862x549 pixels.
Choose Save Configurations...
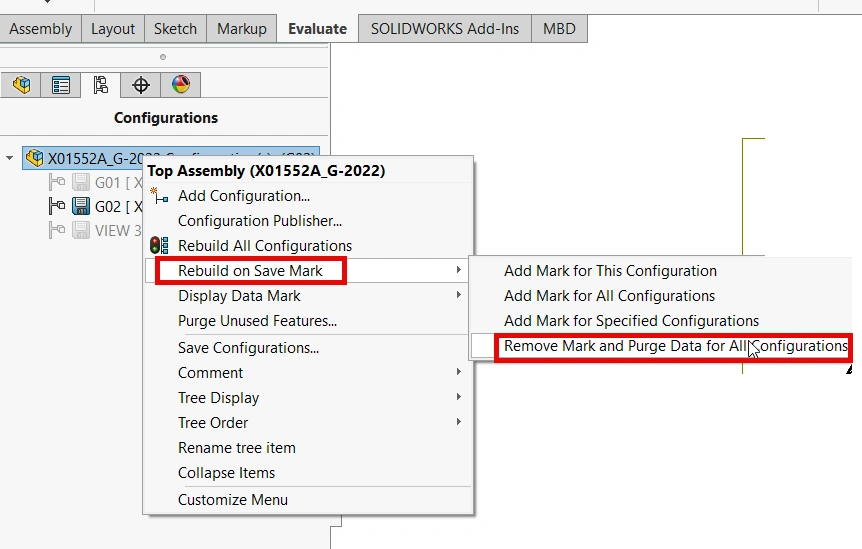coord(308,348)
